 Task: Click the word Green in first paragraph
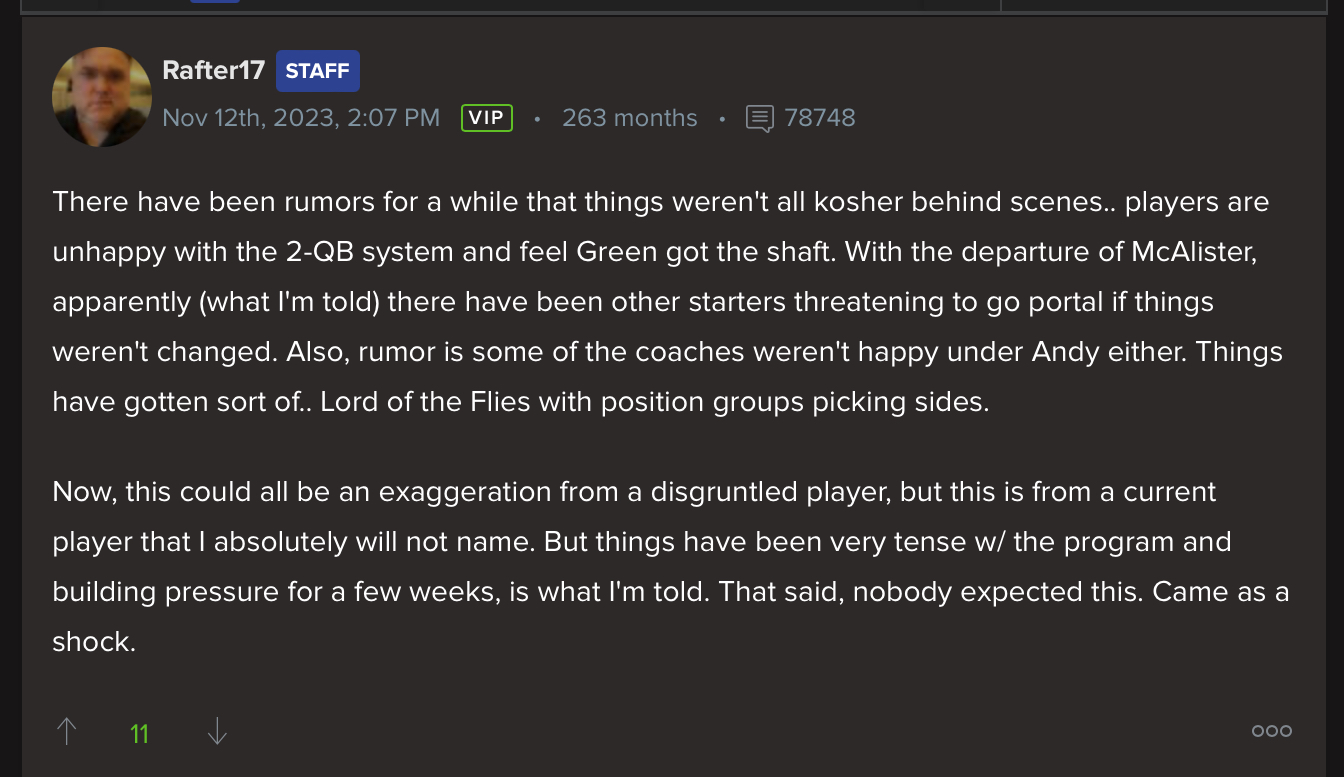(x=612, y=251)
